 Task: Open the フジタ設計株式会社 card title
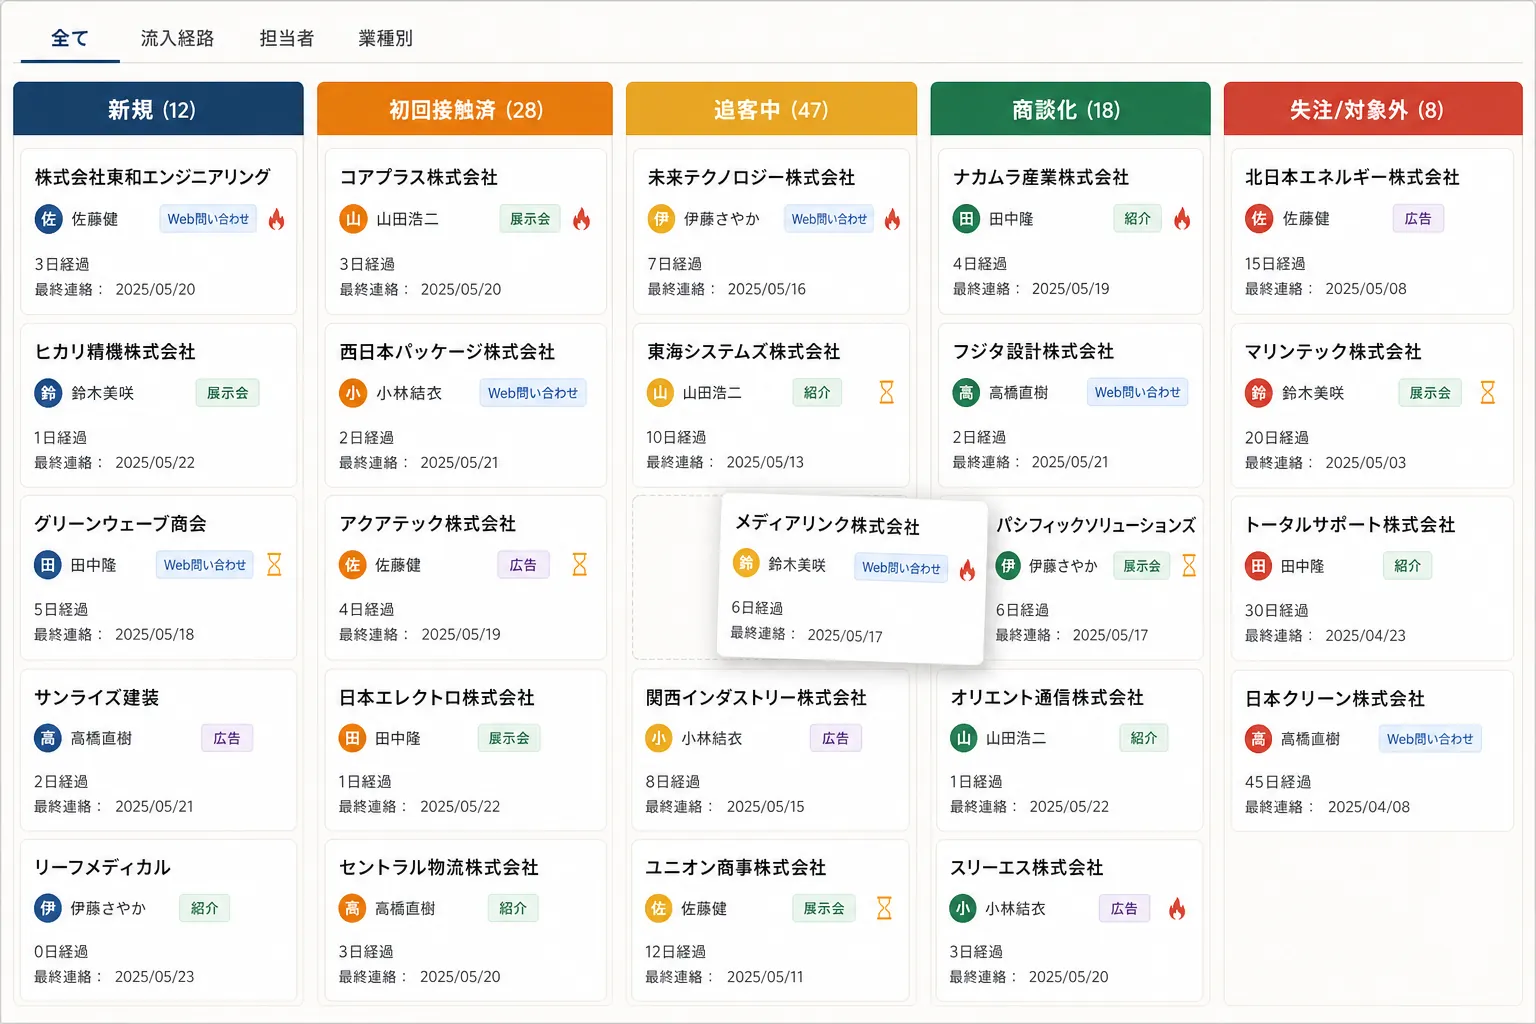(x=1033, y=352)
